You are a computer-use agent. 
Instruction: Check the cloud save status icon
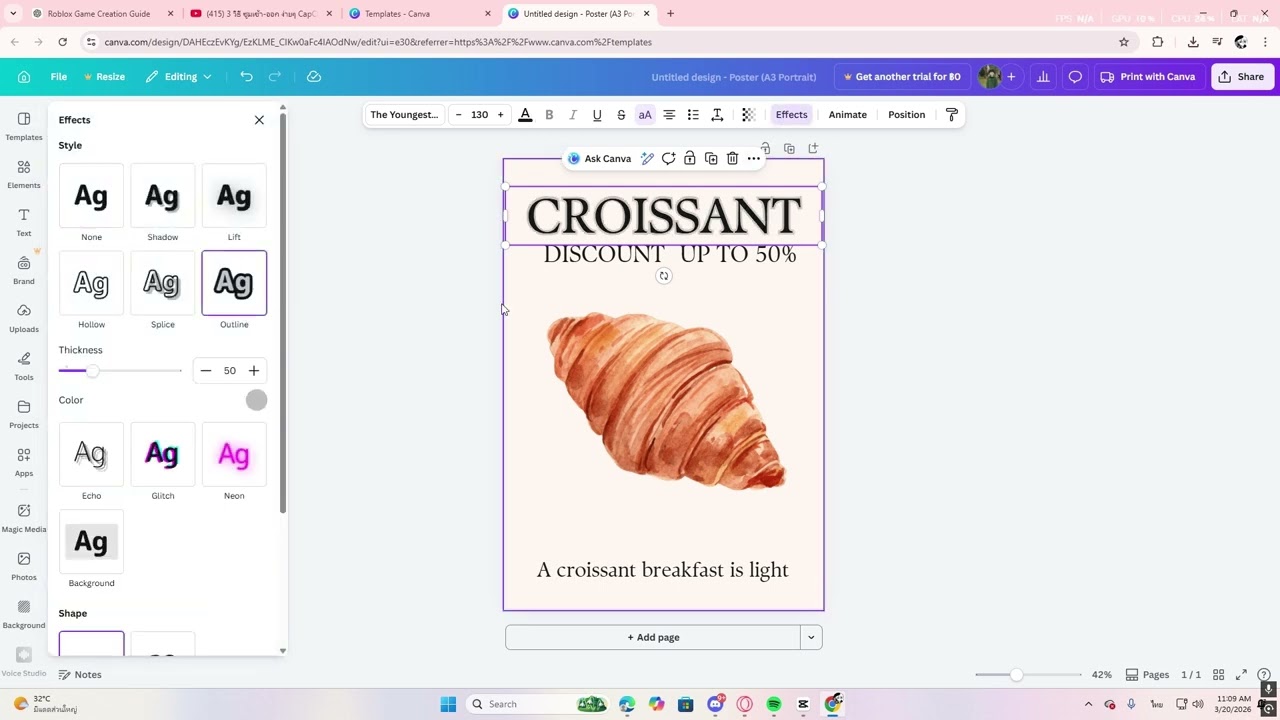pos(314,77)
